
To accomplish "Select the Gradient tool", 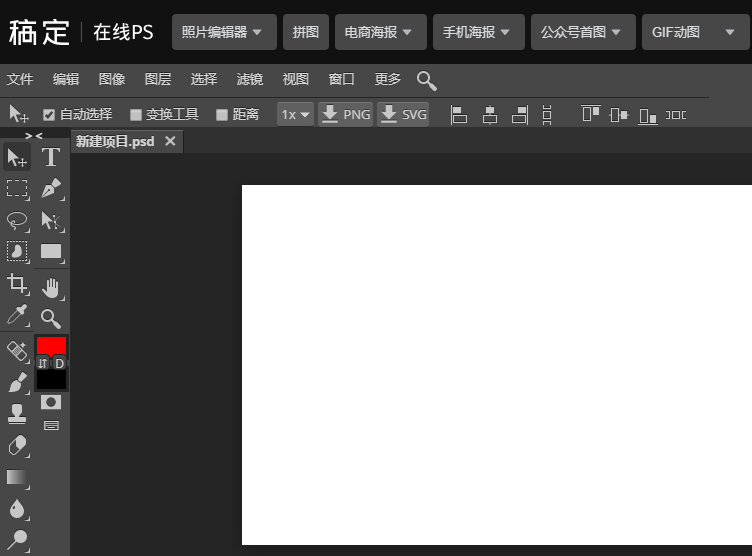I will coord(17,477).
